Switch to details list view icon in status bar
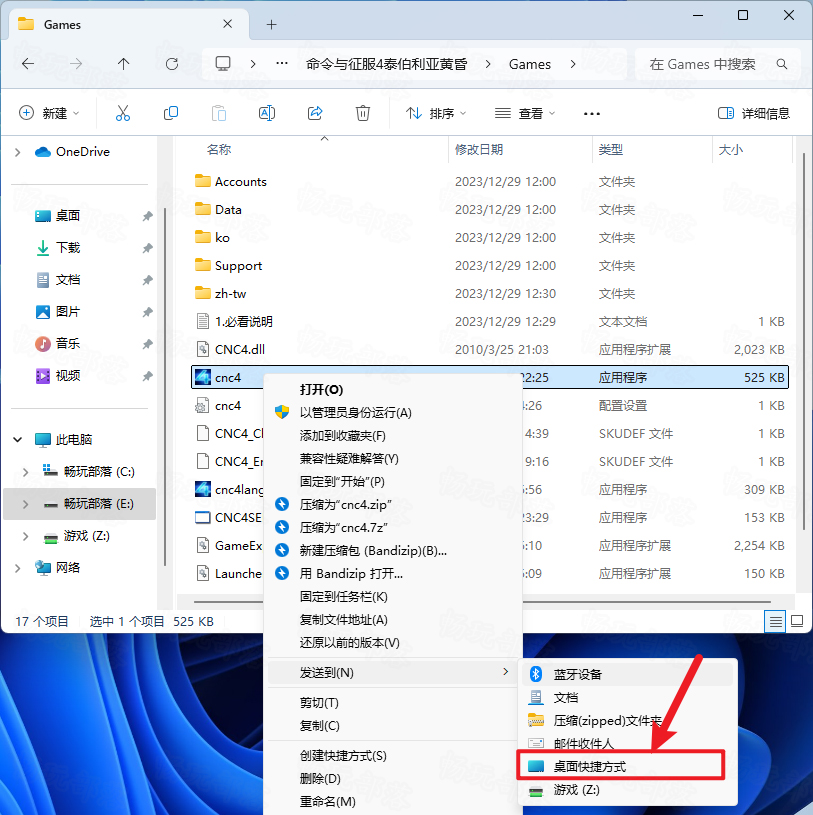 776,621
